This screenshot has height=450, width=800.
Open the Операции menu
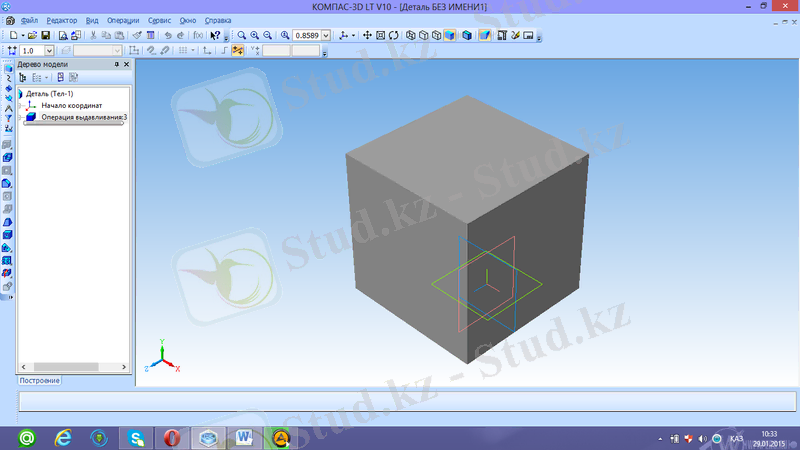(124, 20)
